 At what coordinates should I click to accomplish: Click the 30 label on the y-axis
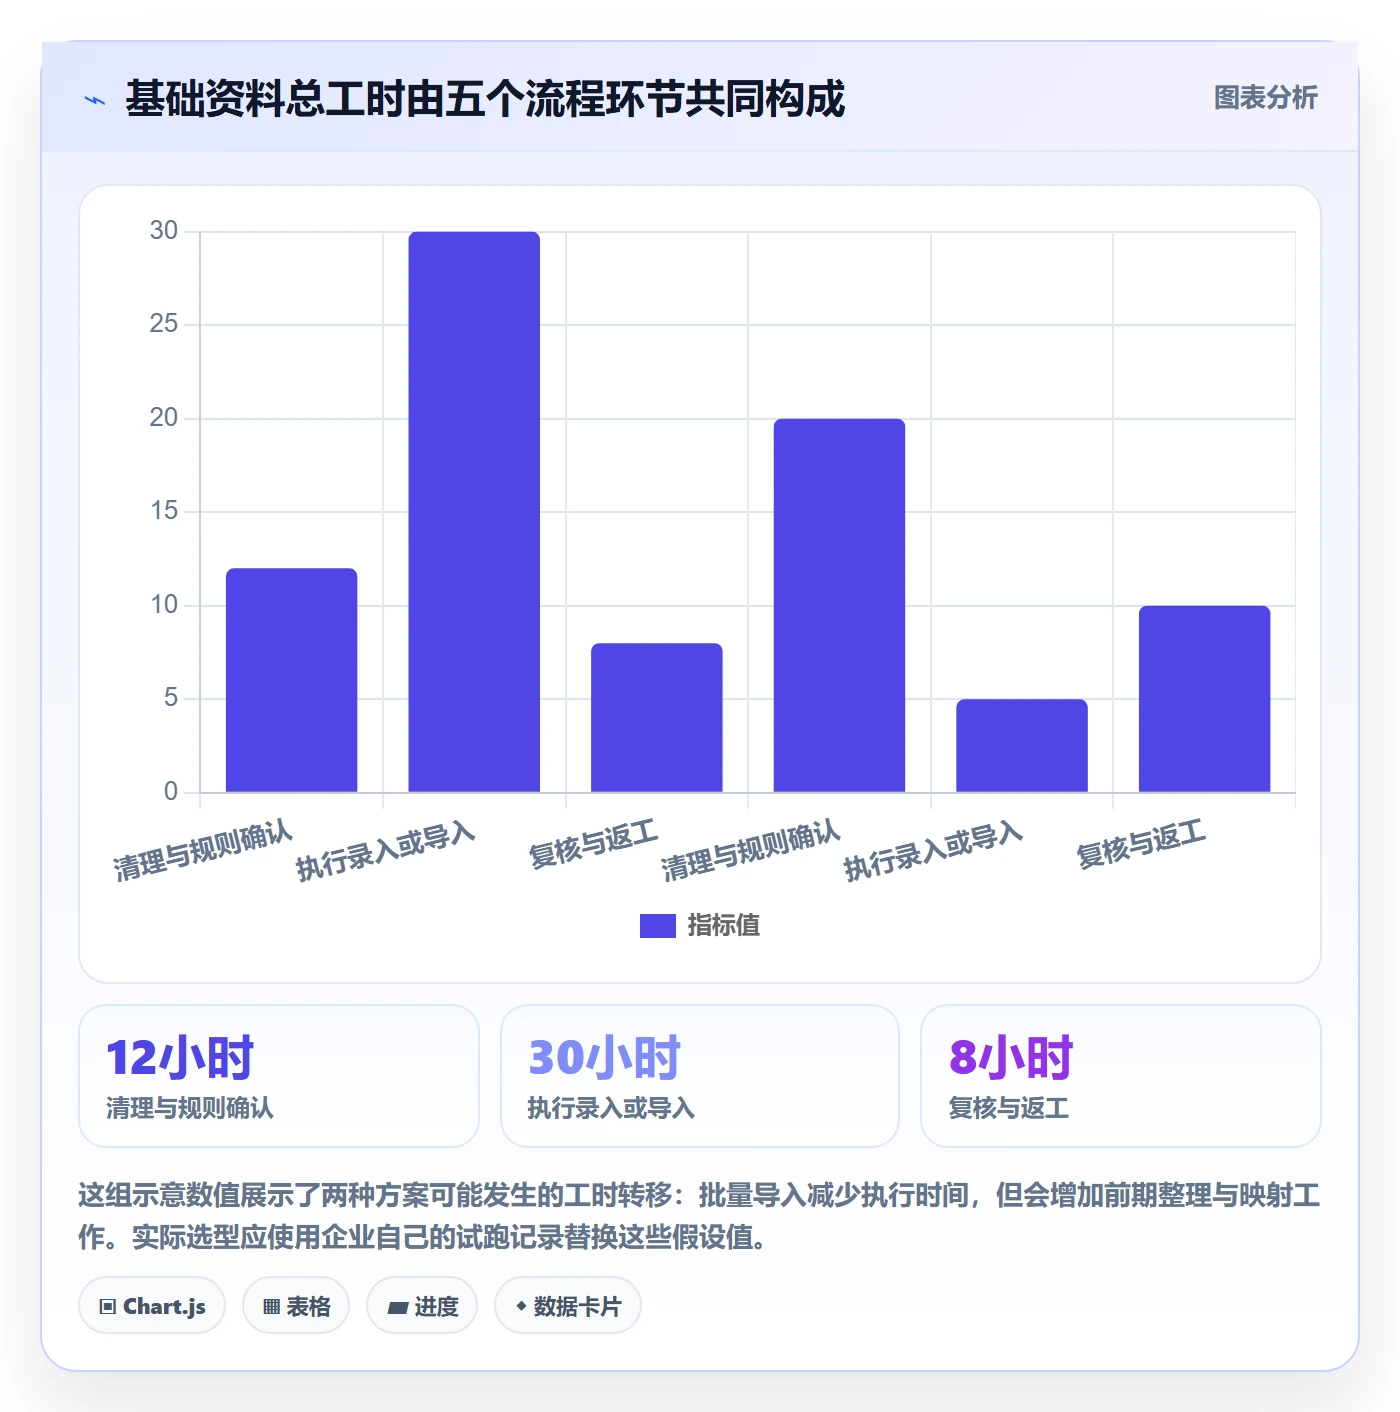(x=164, y=231)
